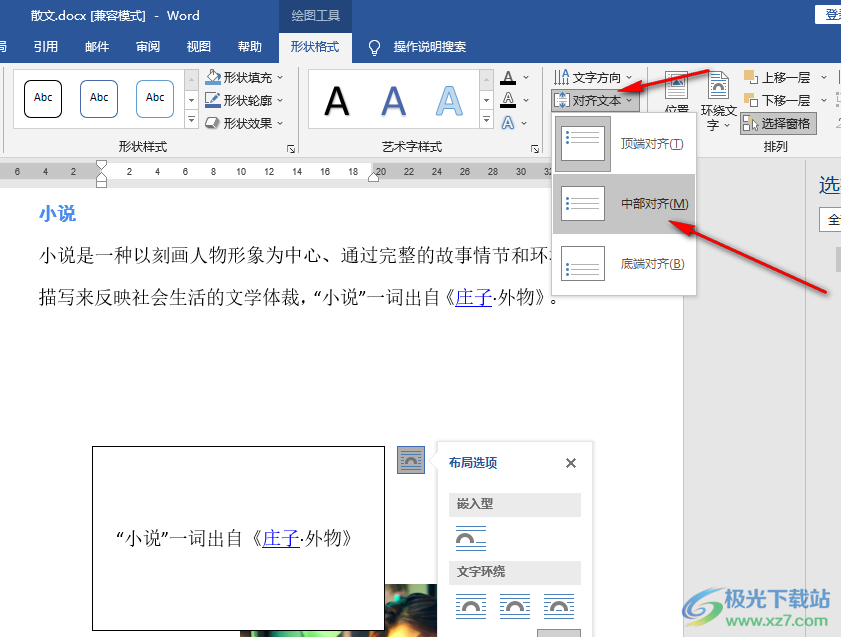Click the Shape Outline pen icon
Viewport: 841px width, 637px height.
tap(213, 100)
